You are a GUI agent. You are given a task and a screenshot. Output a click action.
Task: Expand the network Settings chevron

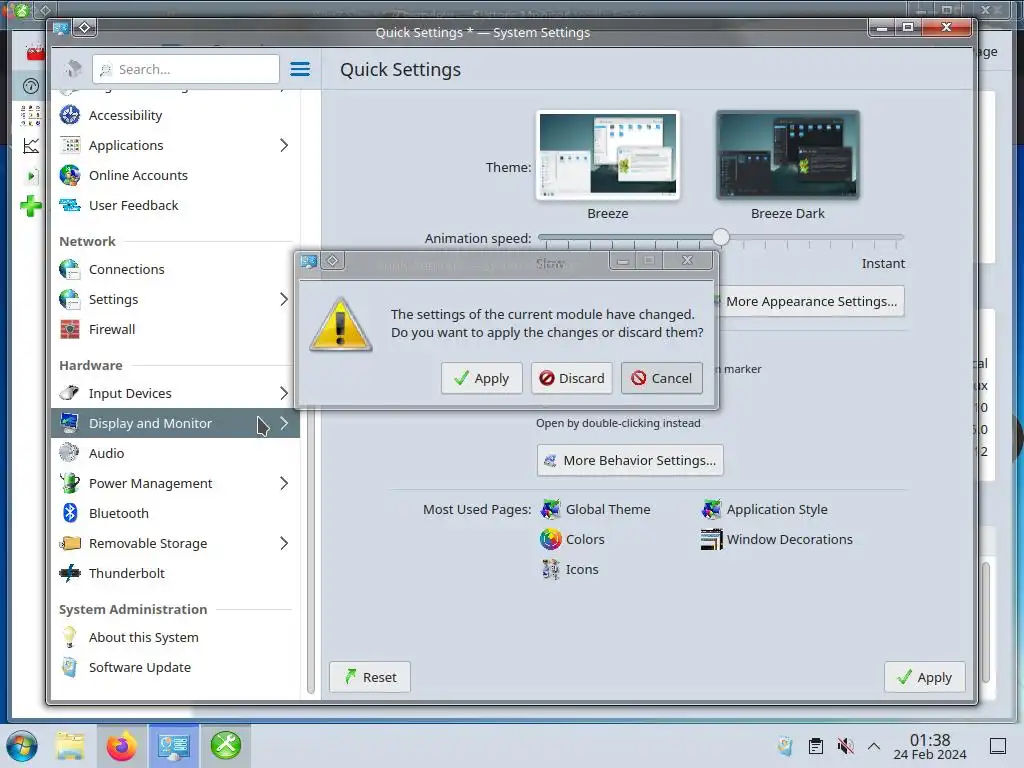[284, 299]
